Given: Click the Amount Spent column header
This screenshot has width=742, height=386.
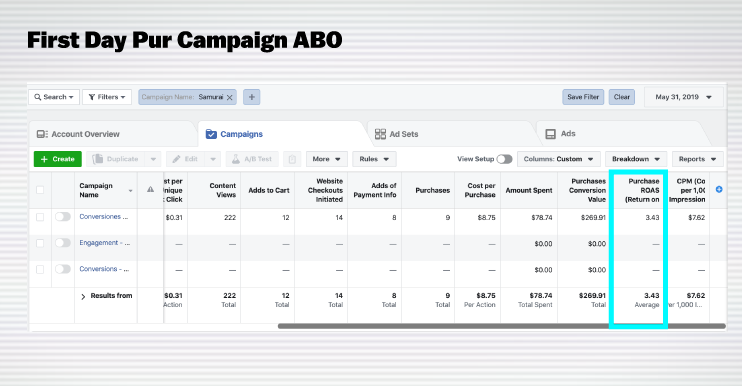Looking at the screenshot, I should (529, 190).
